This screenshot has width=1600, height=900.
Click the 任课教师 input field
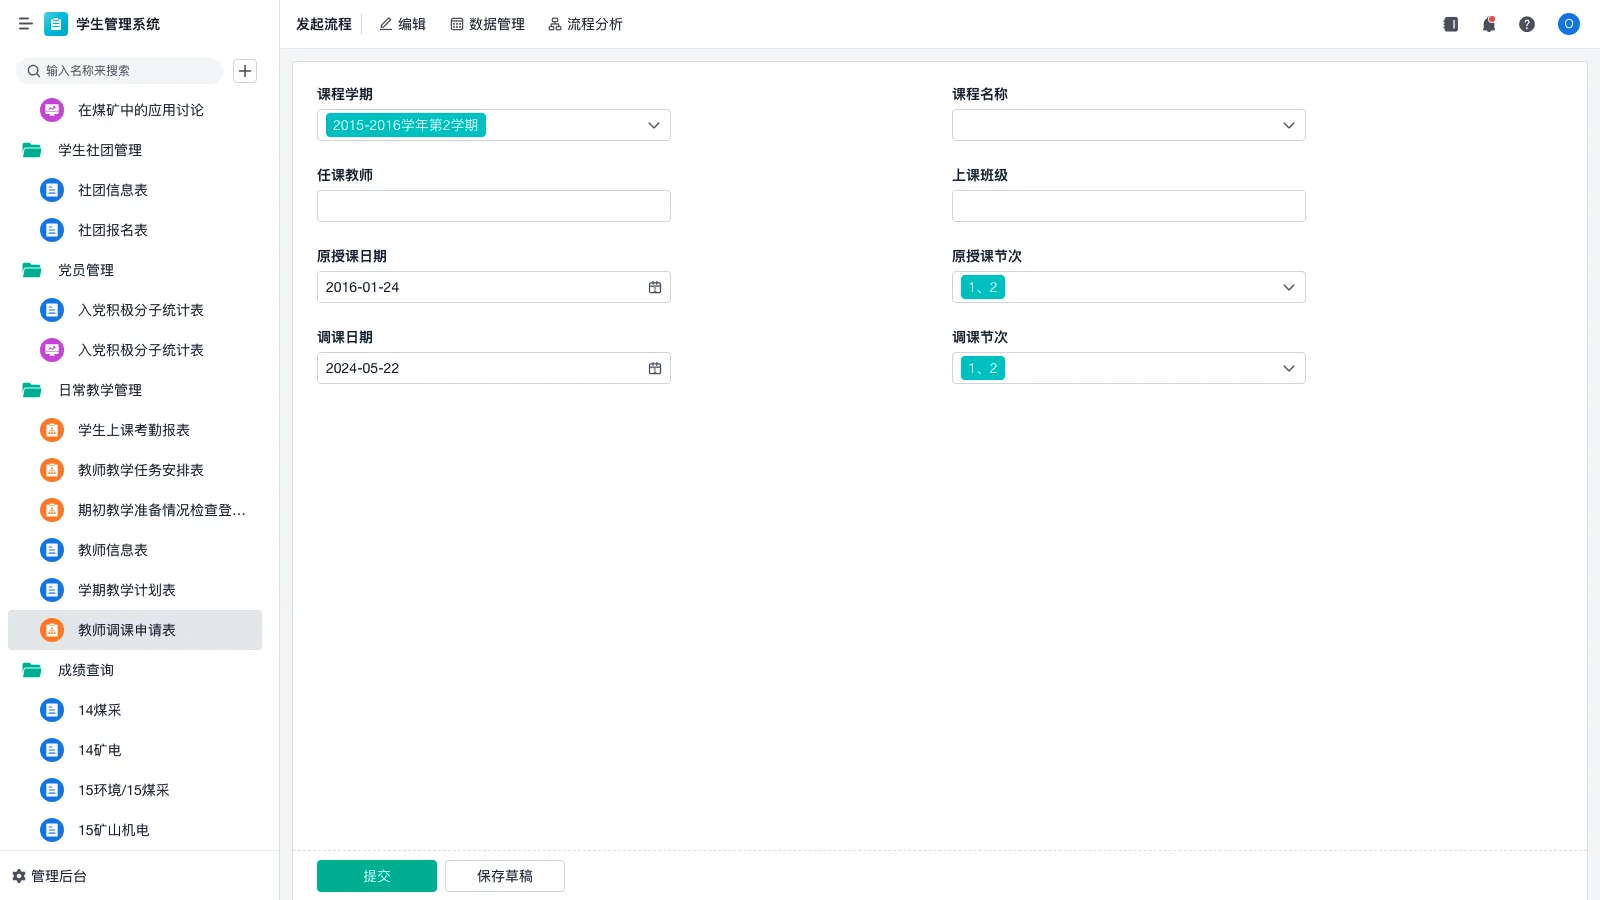coord(493,206)
